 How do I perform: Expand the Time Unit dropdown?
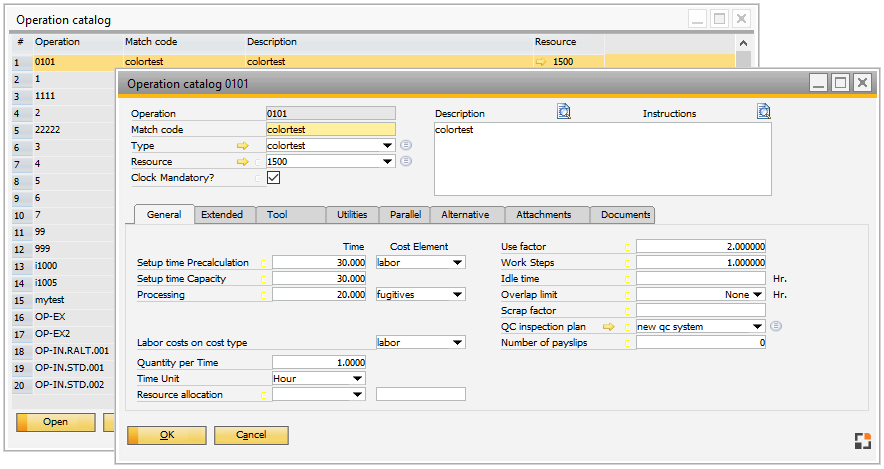[x=358, y=379]
